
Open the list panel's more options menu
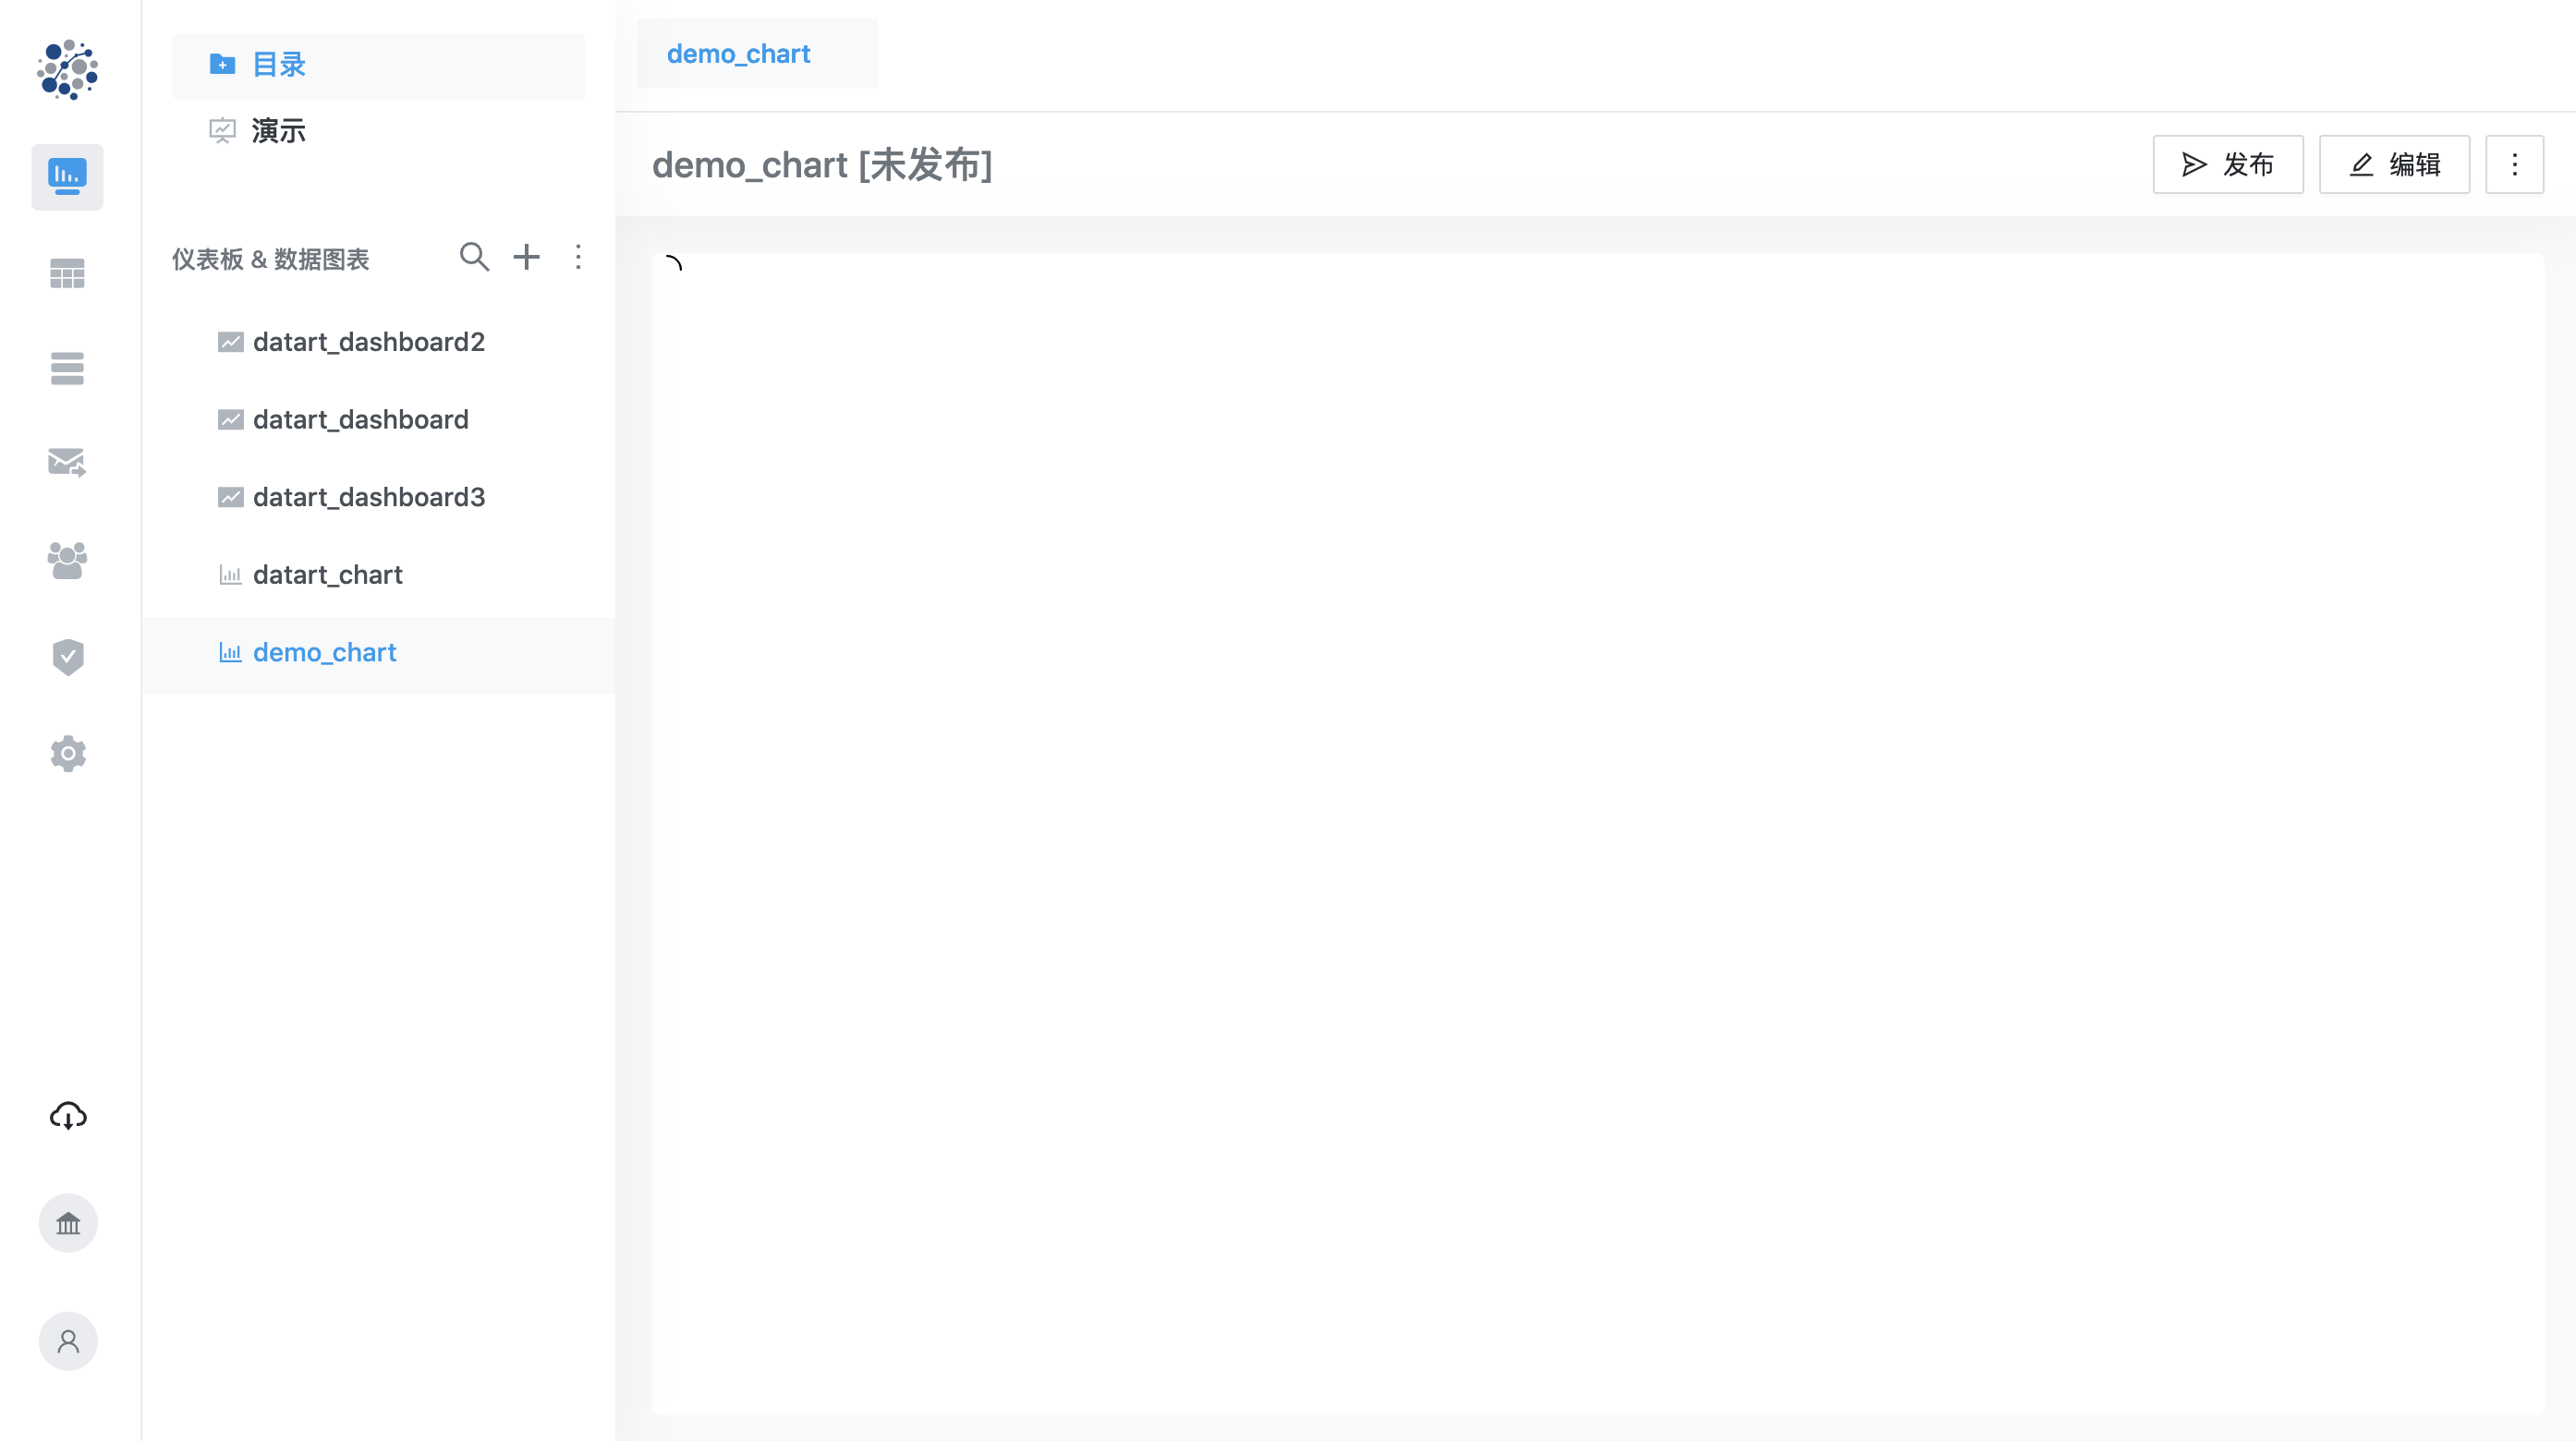tap(578, 257)
